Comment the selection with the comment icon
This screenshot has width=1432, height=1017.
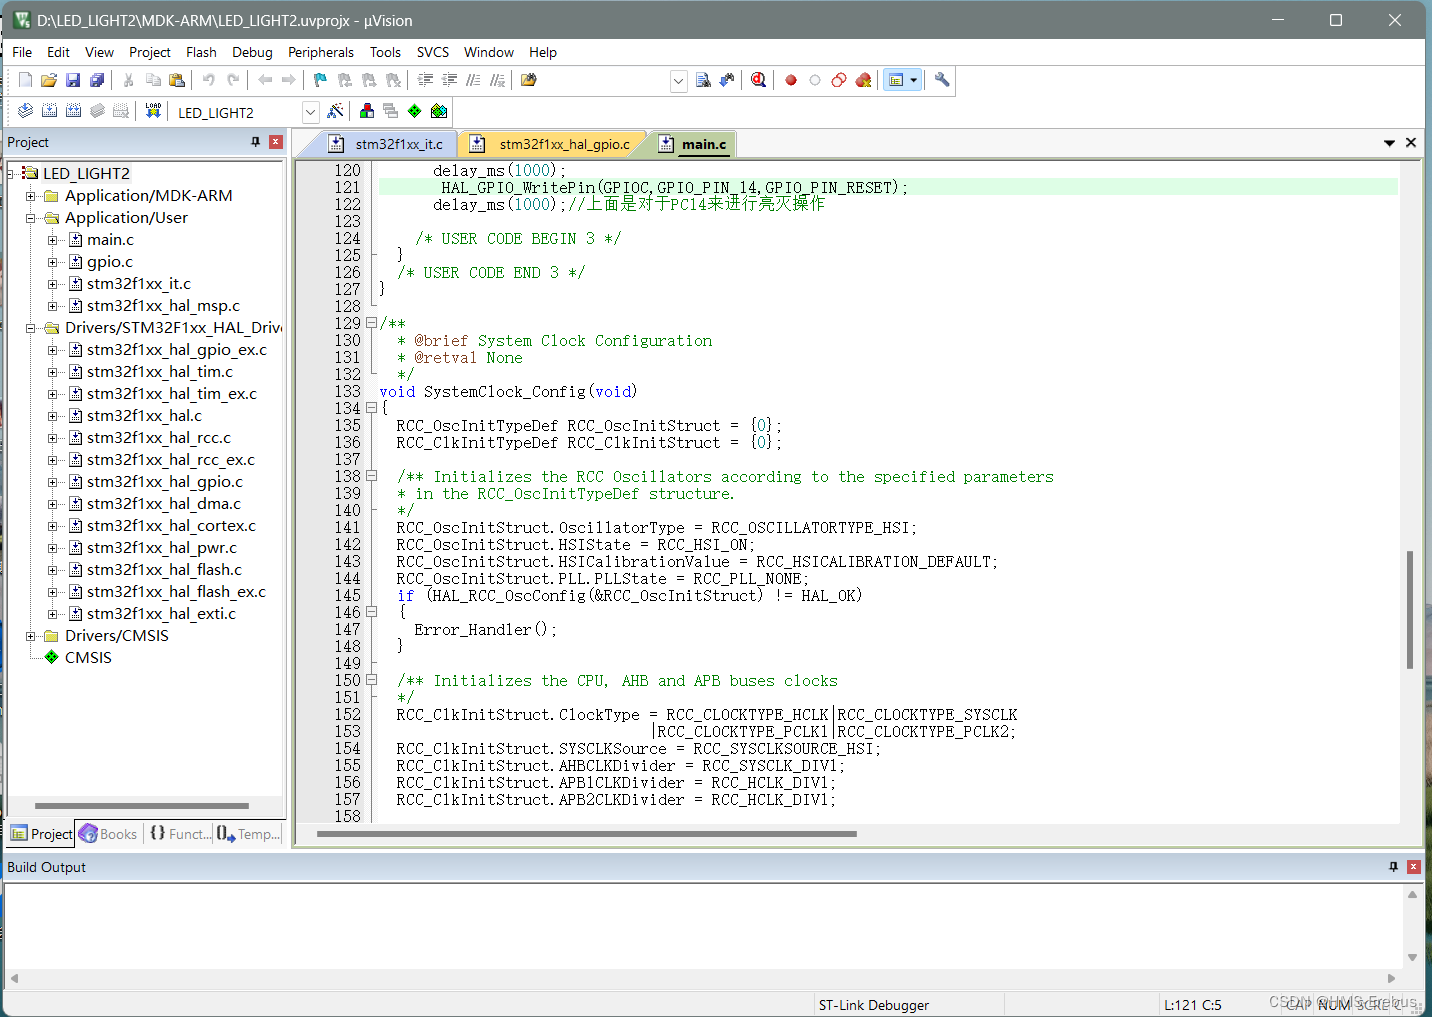pos(473,80)
